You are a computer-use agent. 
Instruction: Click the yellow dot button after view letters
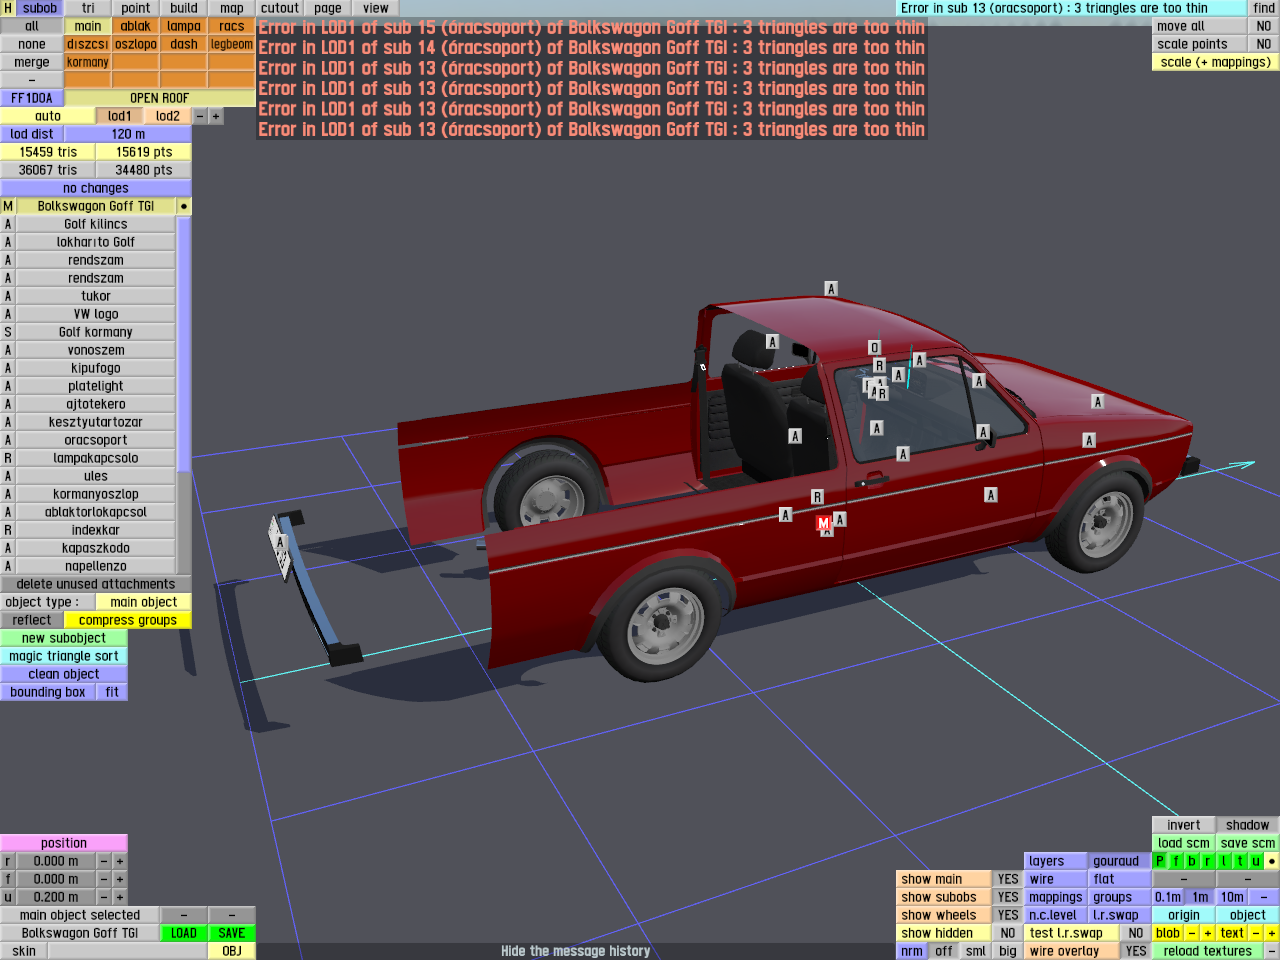[1272, 861]
